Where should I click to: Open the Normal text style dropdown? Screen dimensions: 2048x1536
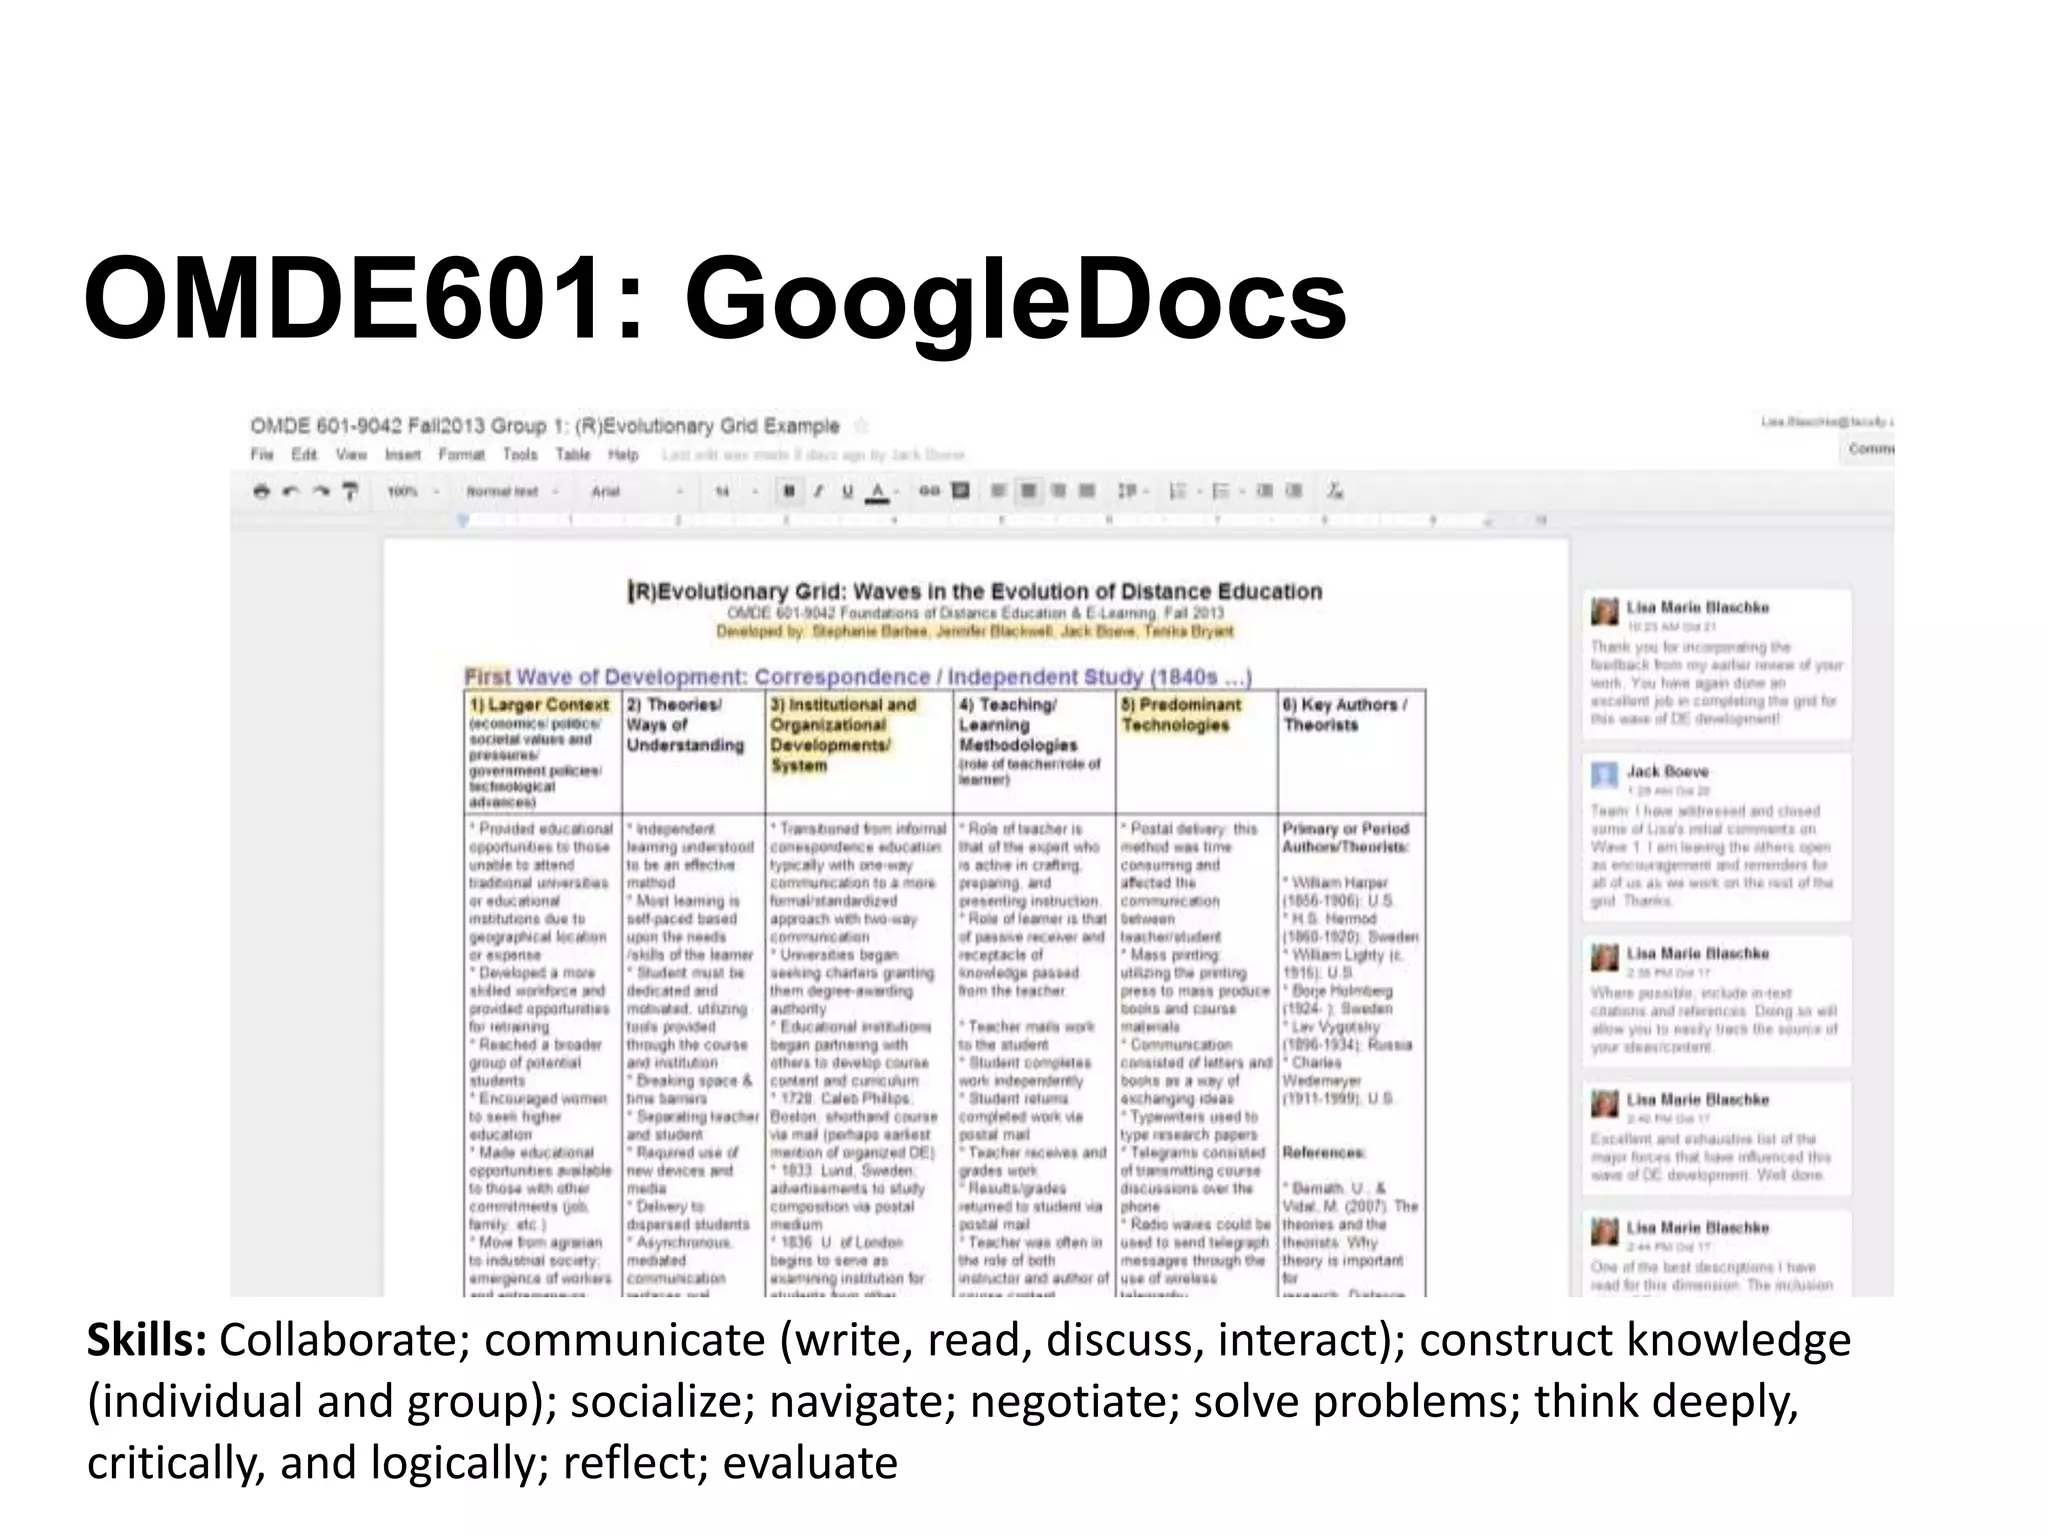coord(511,491)
